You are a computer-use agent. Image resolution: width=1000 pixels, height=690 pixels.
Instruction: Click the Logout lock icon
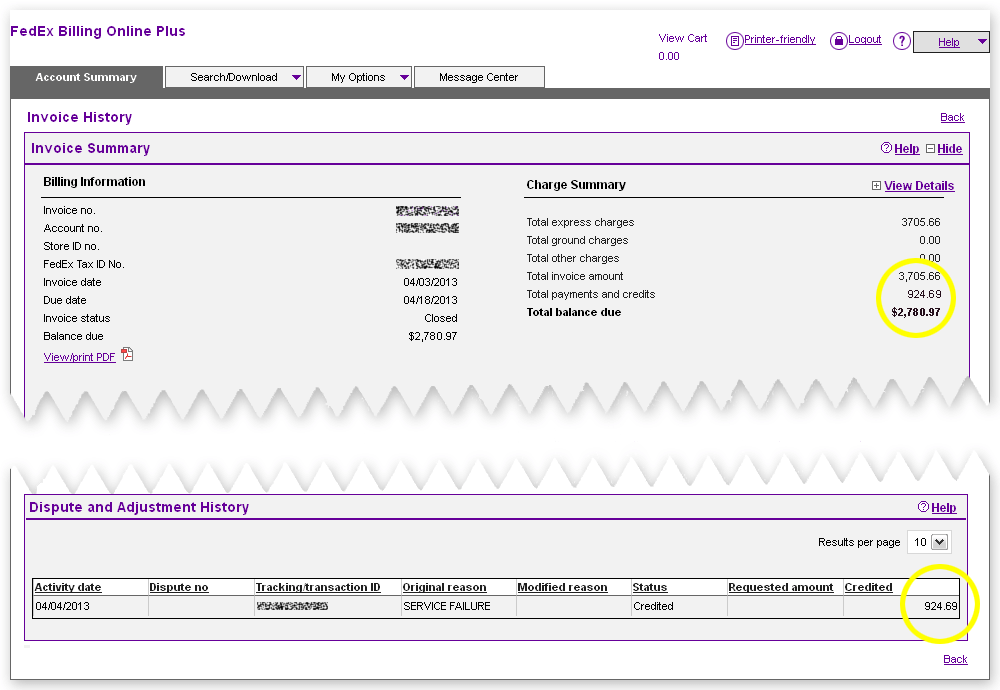[838, 41]
